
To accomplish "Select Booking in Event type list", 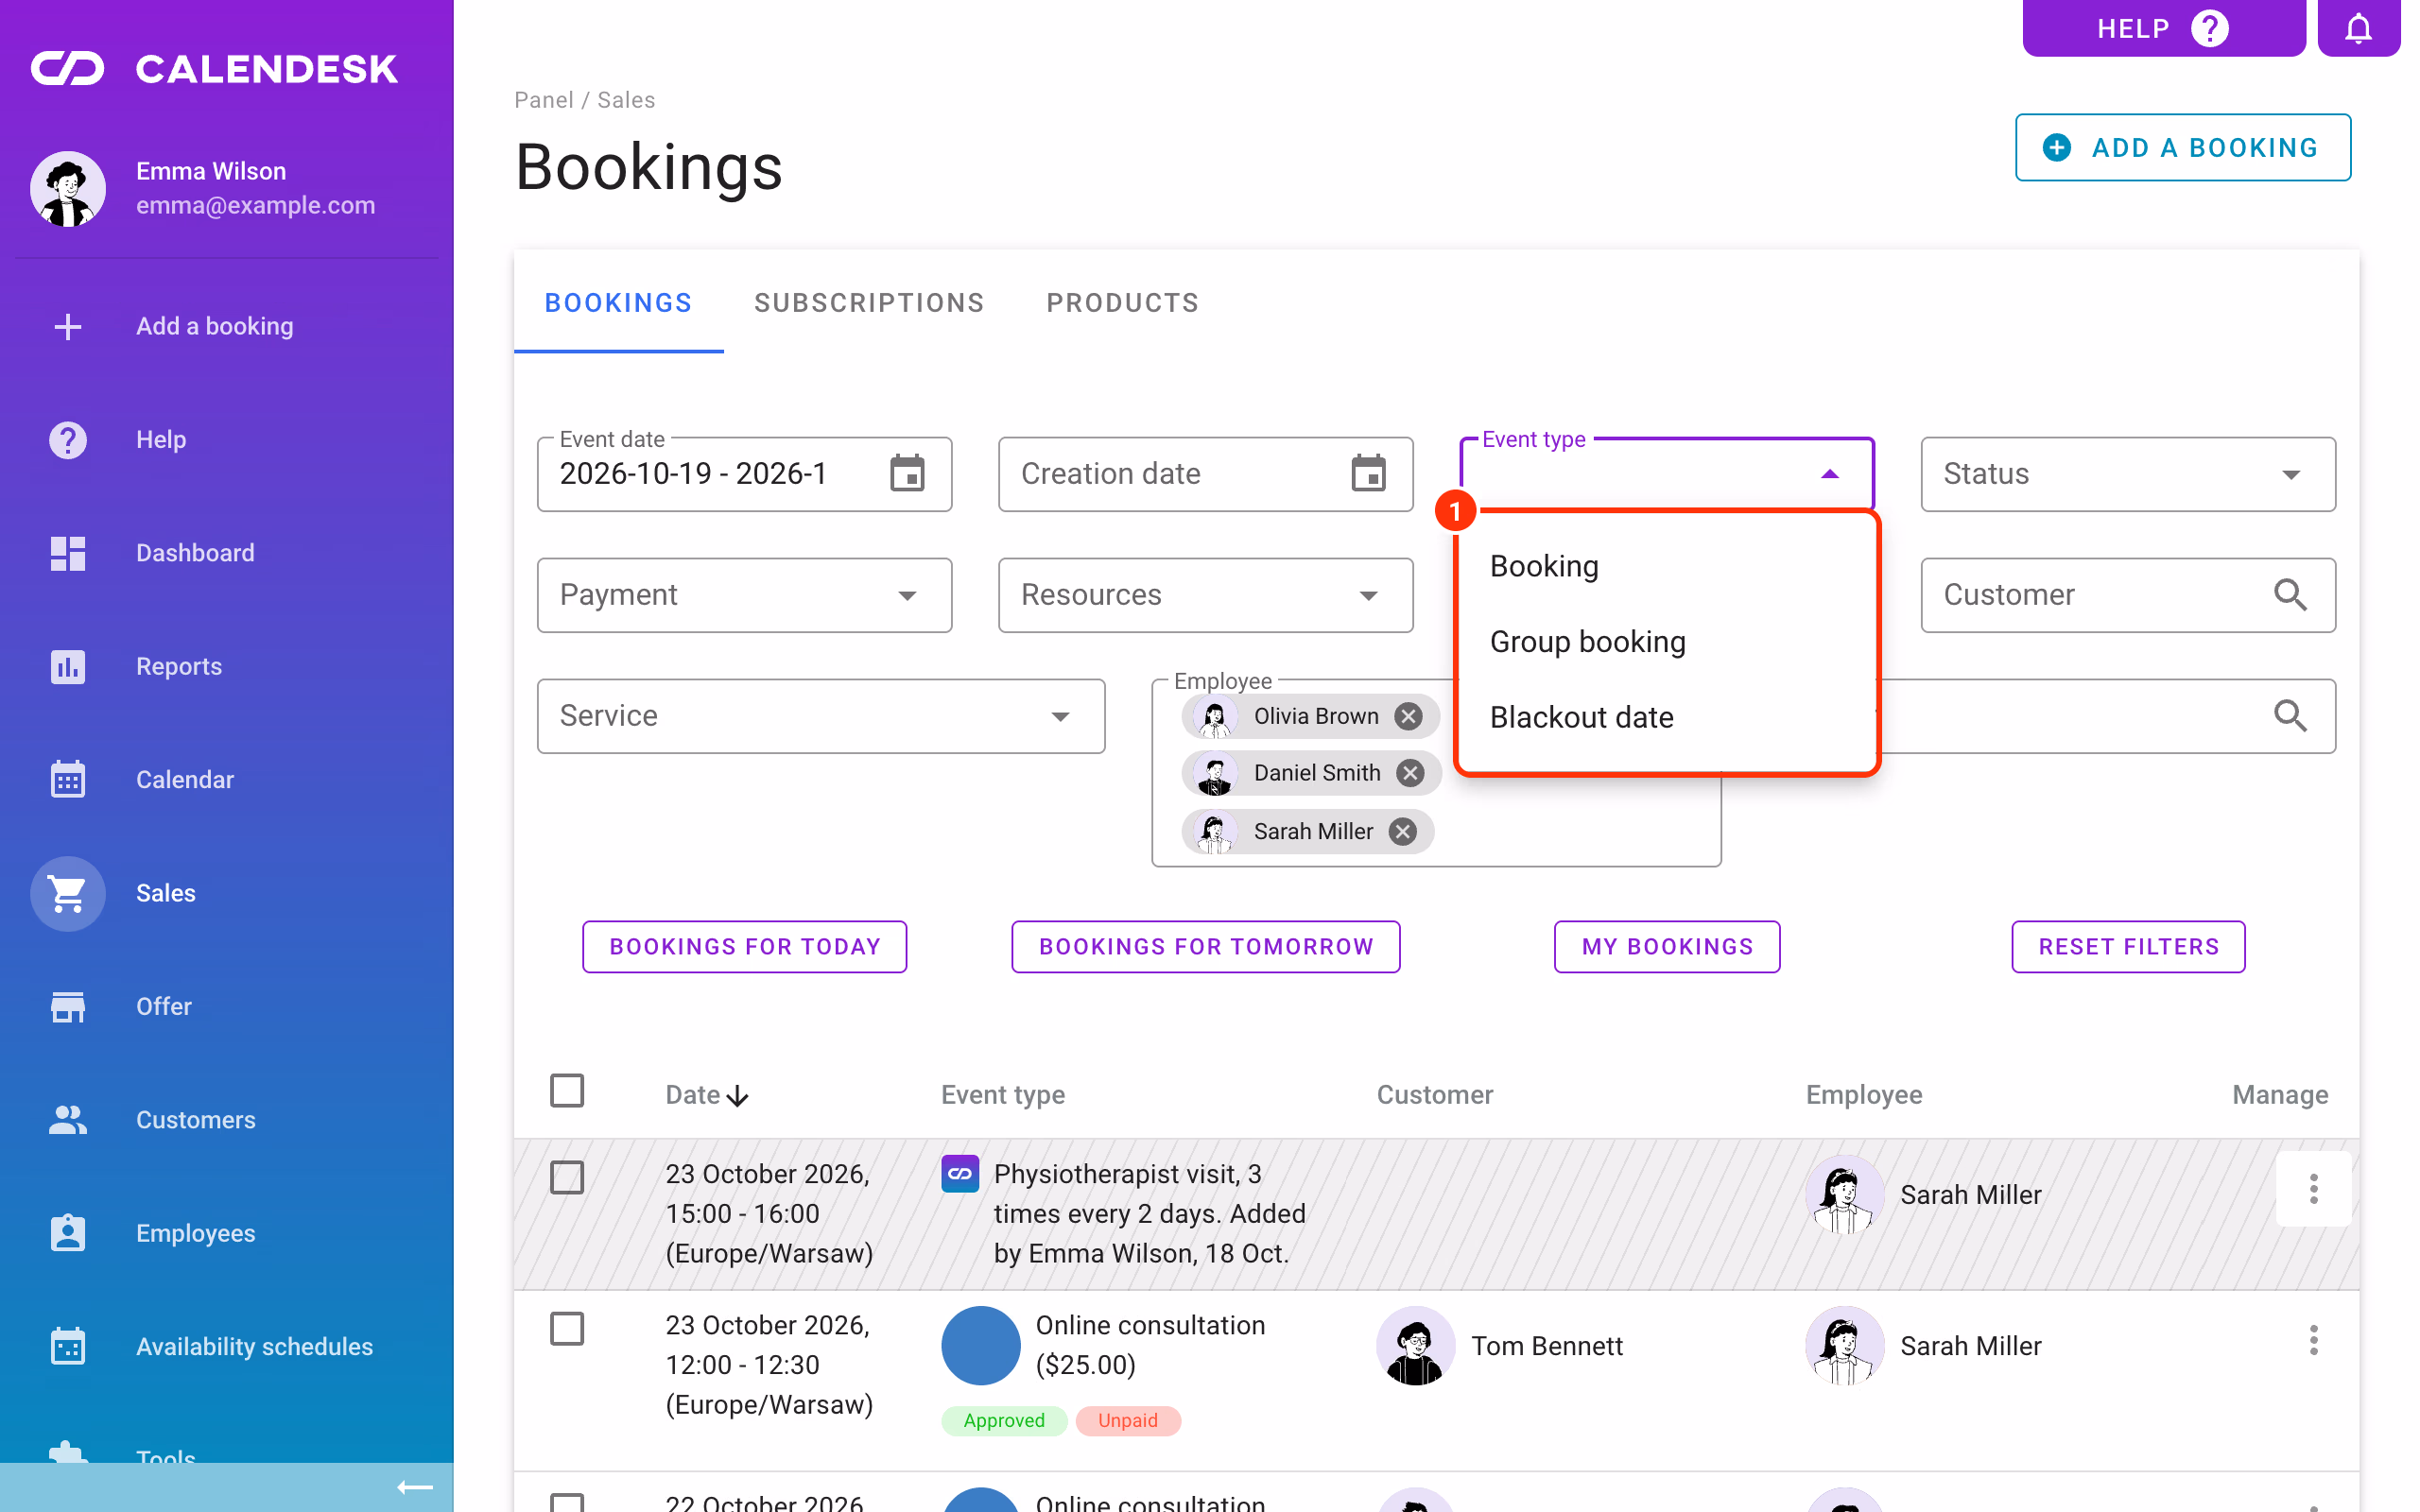I will coord(1666,566).
